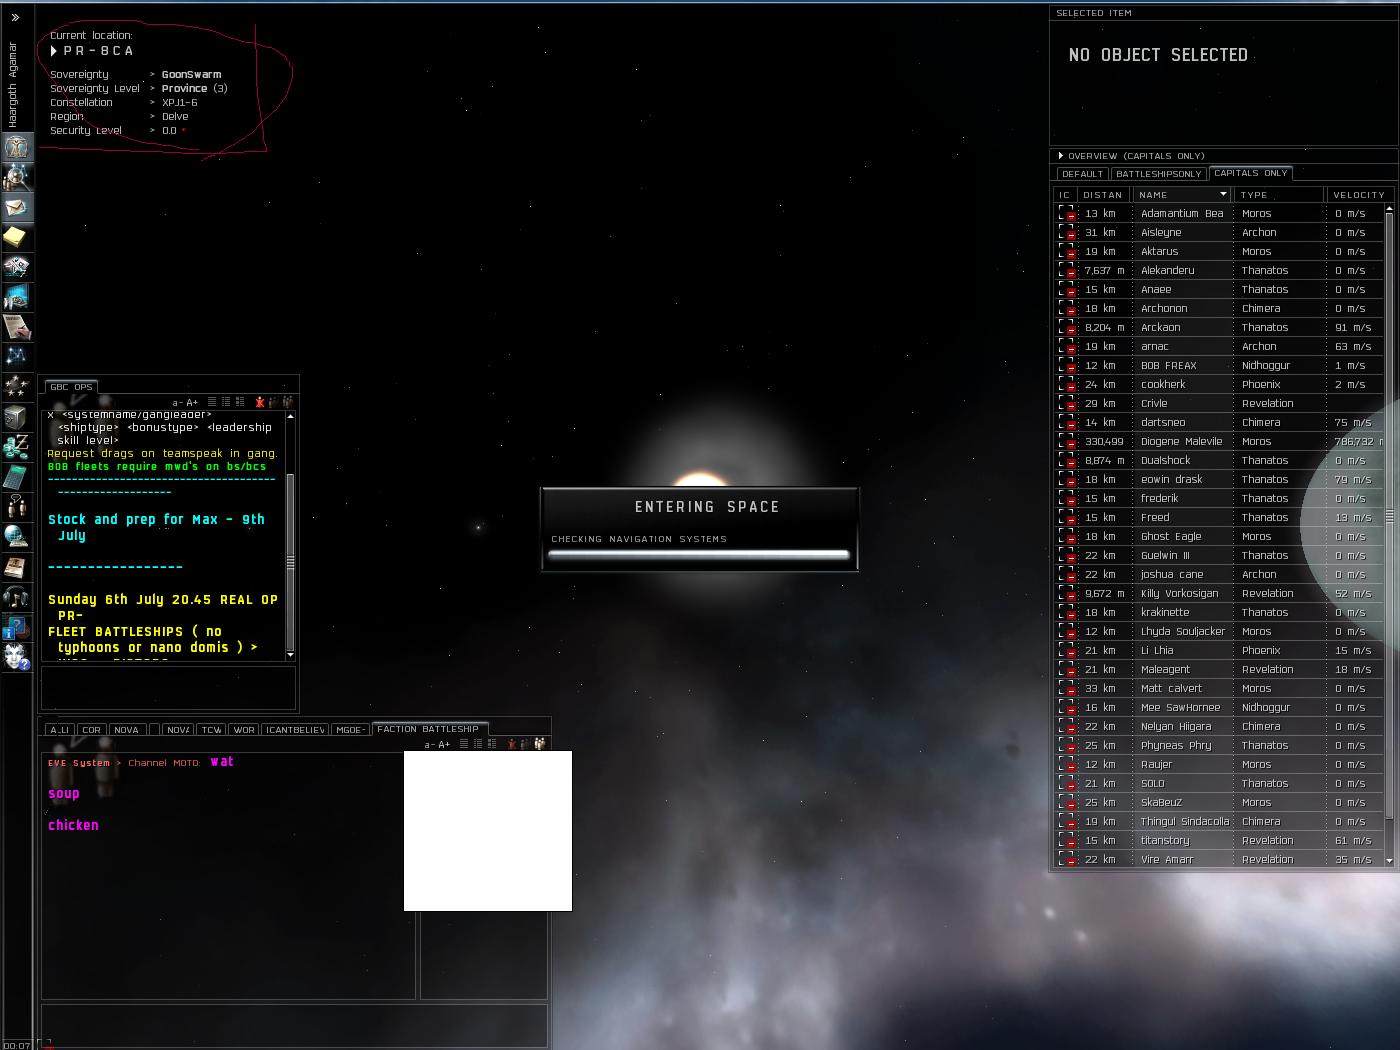1400x1050 pixels.
Task: Expand the sidebar with double chevron
Action: [x=15, y=17]
